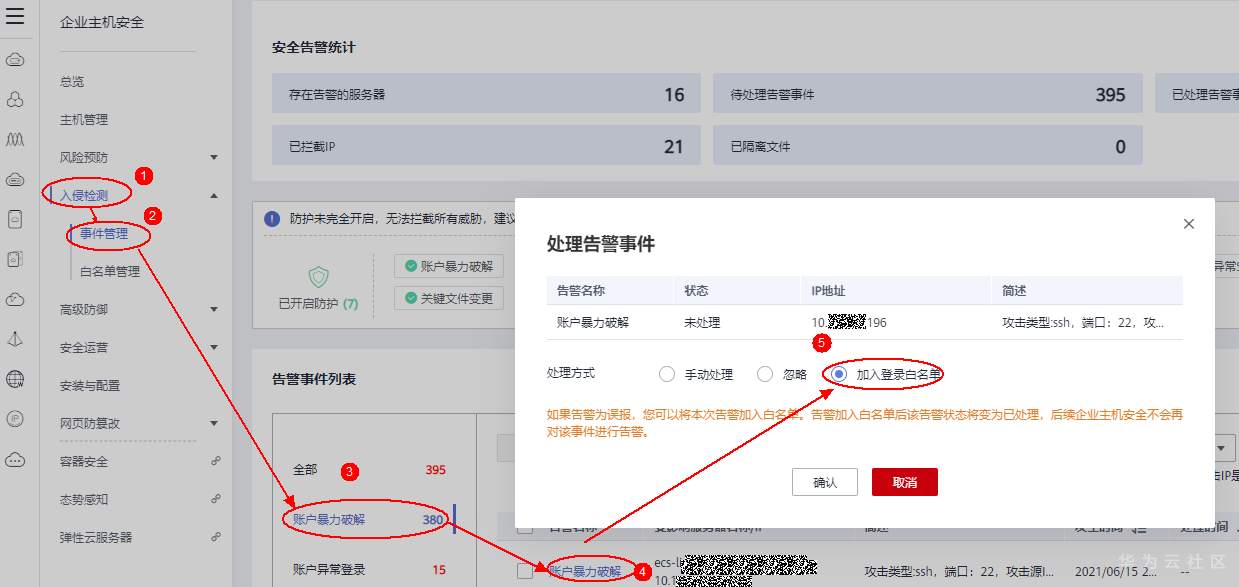Click the waveform-shaped icon in the rail
This screenshot has width=1239, height=587.
click(x=15, y=139)
